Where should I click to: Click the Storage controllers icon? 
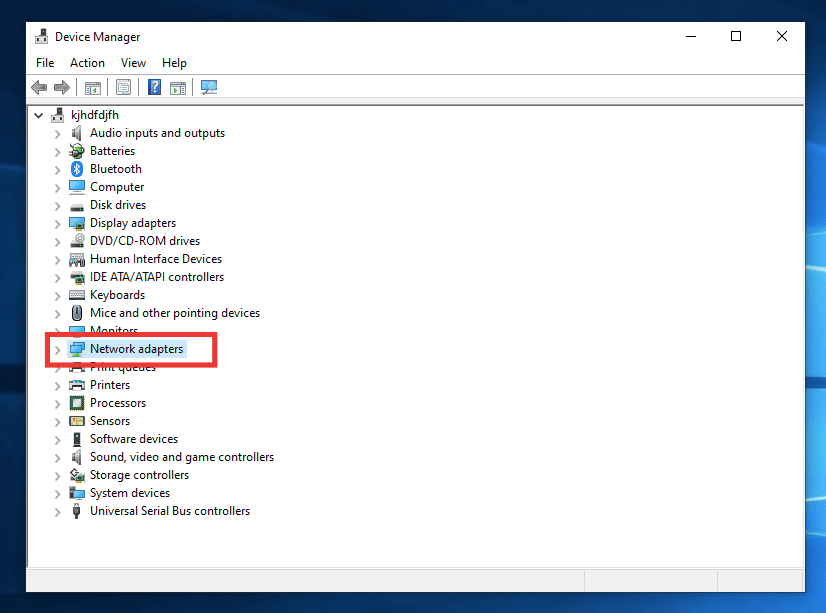pyautogui.click(x=77, y=476)
